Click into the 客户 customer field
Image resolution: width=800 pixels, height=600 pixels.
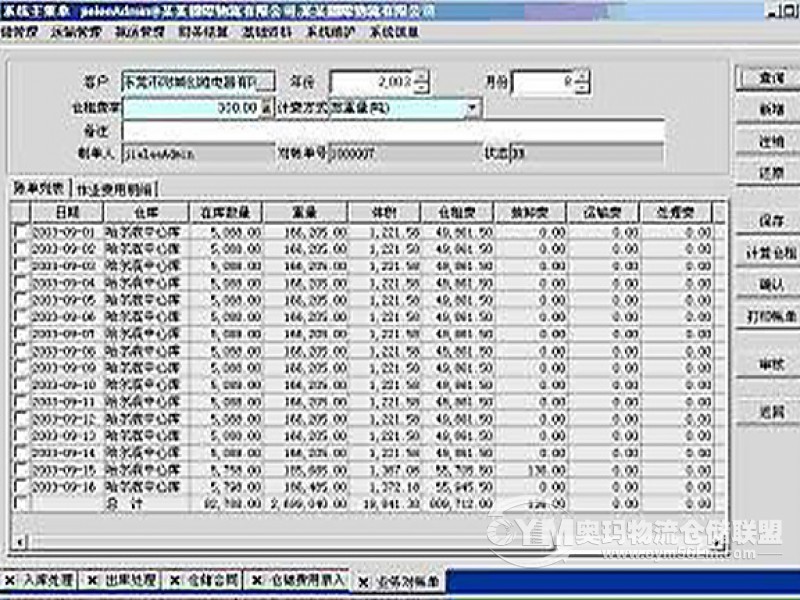coord(191,83)
